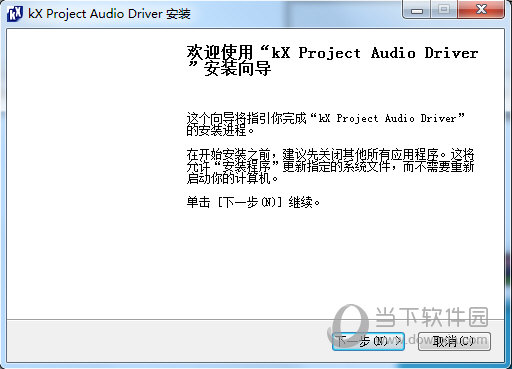Viewport: 512px width, 369px height.
Task: Click the kX icon in title bar
Action: click(x=15, y=14)
